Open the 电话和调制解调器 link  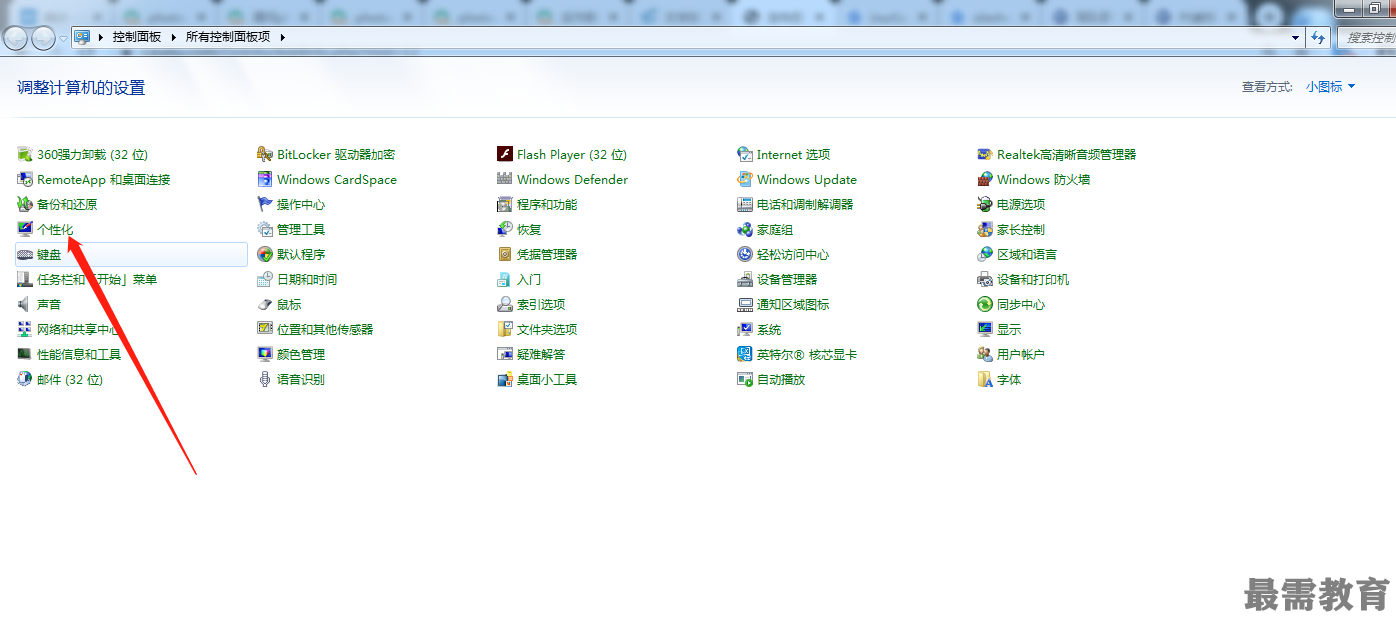coord(805,204)
